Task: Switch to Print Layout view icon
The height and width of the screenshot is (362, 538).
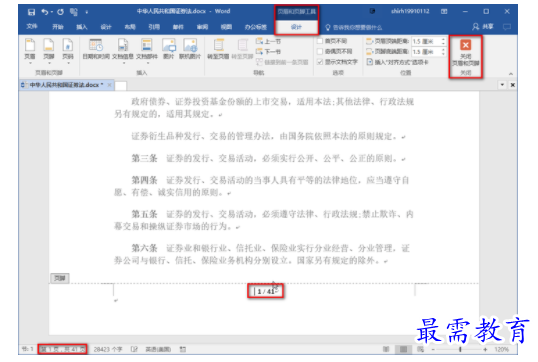Action: (404, 349)
